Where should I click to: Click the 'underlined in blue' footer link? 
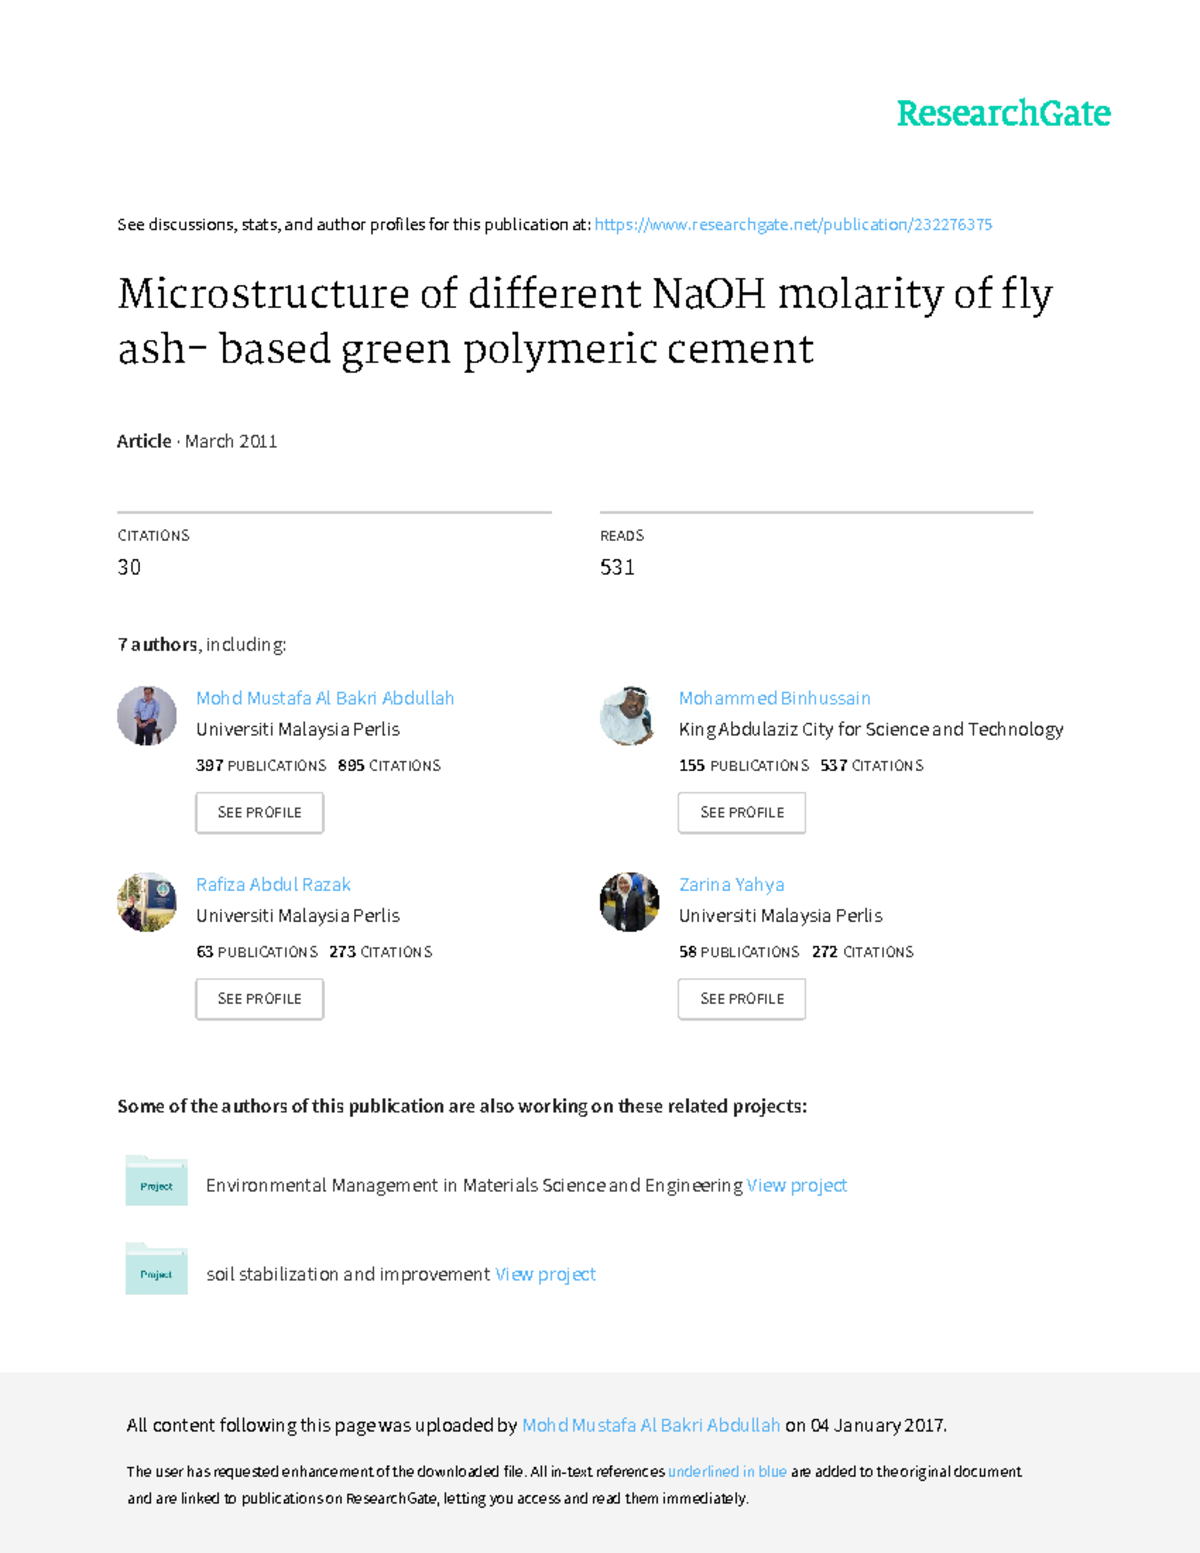(x=727, y=1472)
